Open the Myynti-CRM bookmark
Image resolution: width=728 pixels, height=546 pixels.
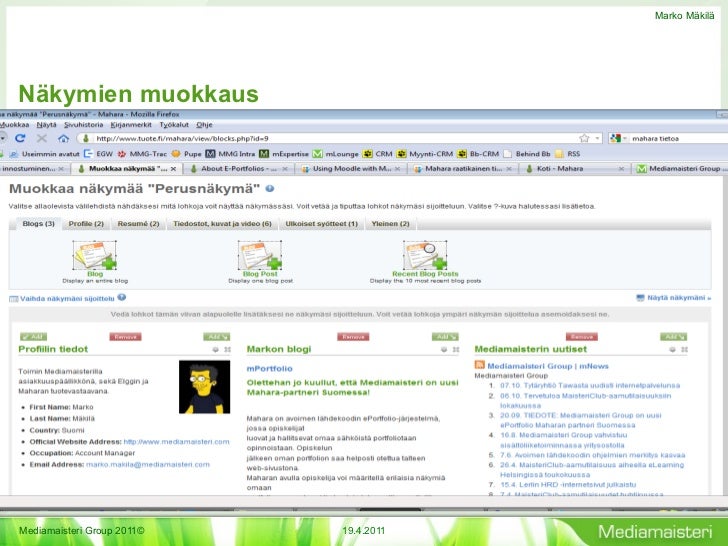[x=425, y=154]
